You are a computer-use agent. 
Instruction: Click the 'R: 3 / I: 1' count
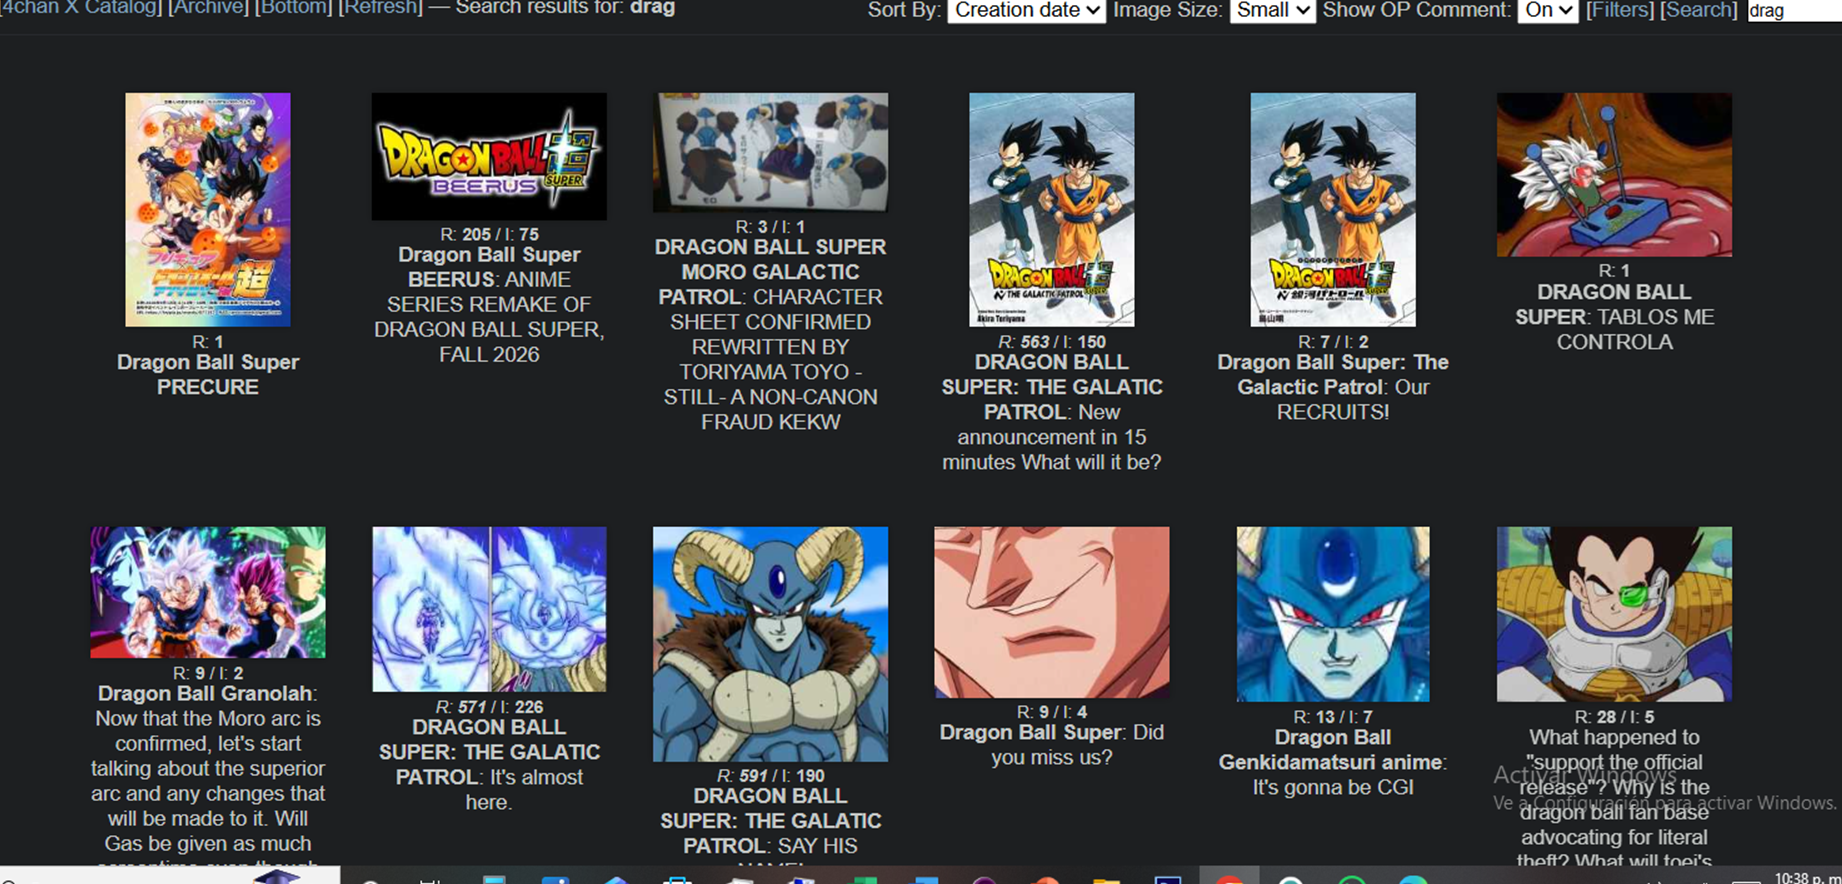pos(770,227)
